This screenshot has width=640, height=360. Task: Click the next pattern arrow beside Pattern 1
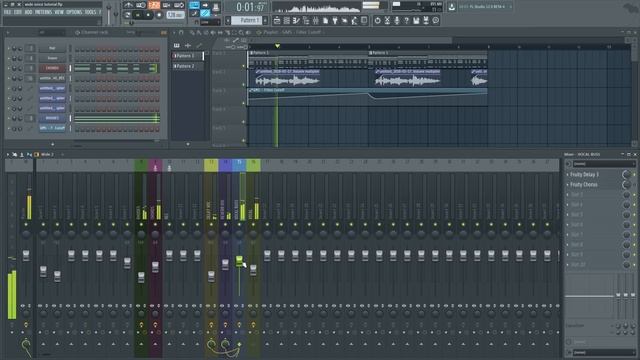click(x=265, y=20)
